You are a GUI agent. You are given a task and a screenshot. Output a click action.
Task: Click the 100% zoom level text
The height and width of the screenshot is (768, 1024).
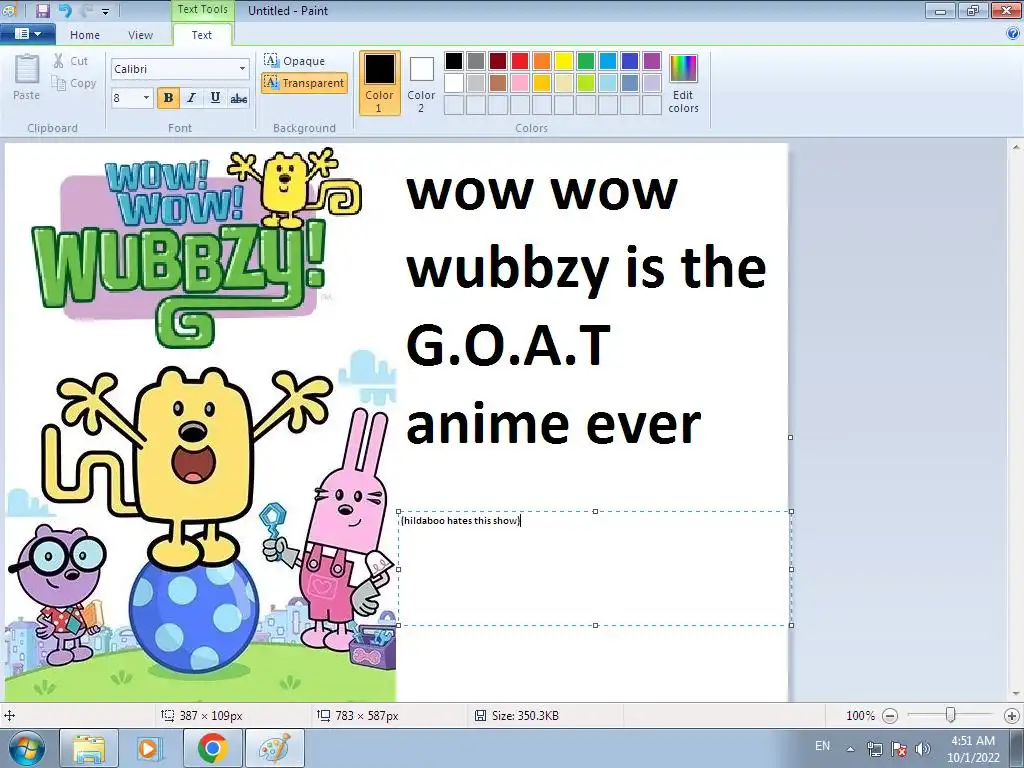click(860, 716)
